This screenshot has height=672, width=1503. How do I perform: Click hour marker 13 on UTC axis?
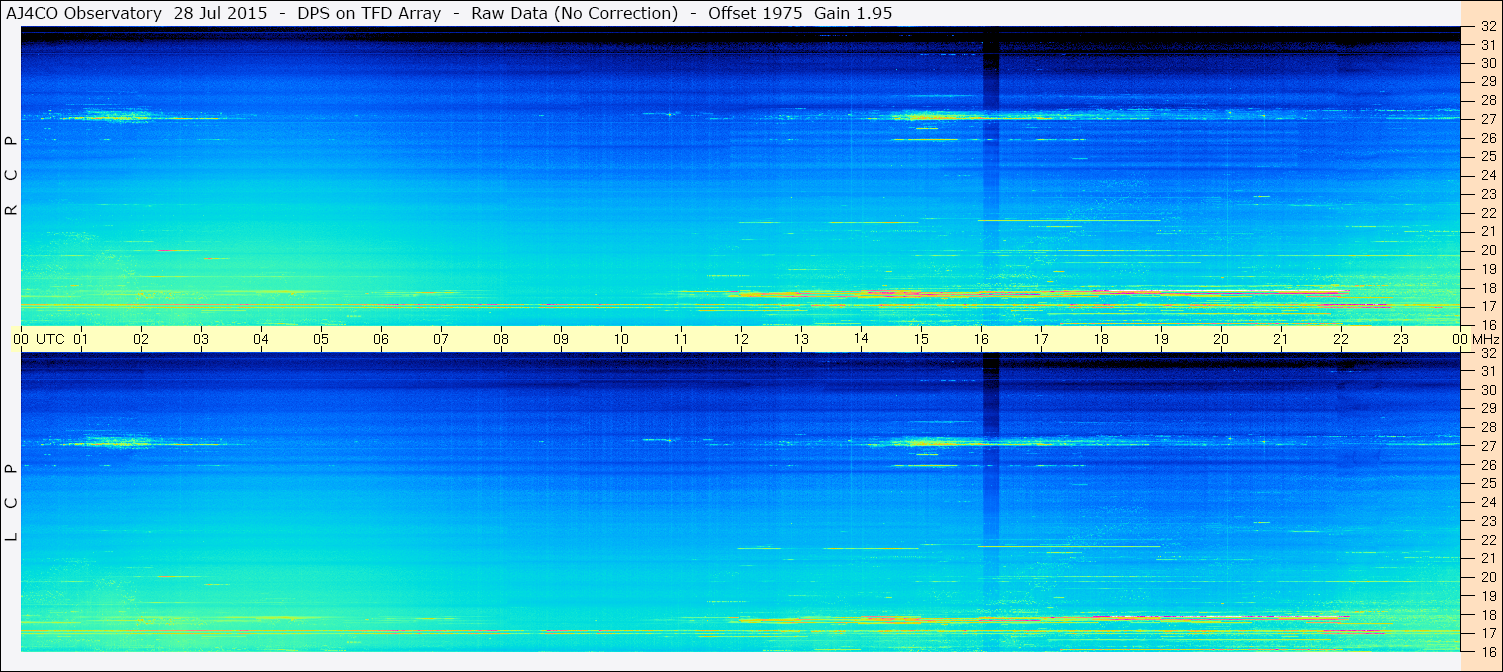click(x=801, y=339)
